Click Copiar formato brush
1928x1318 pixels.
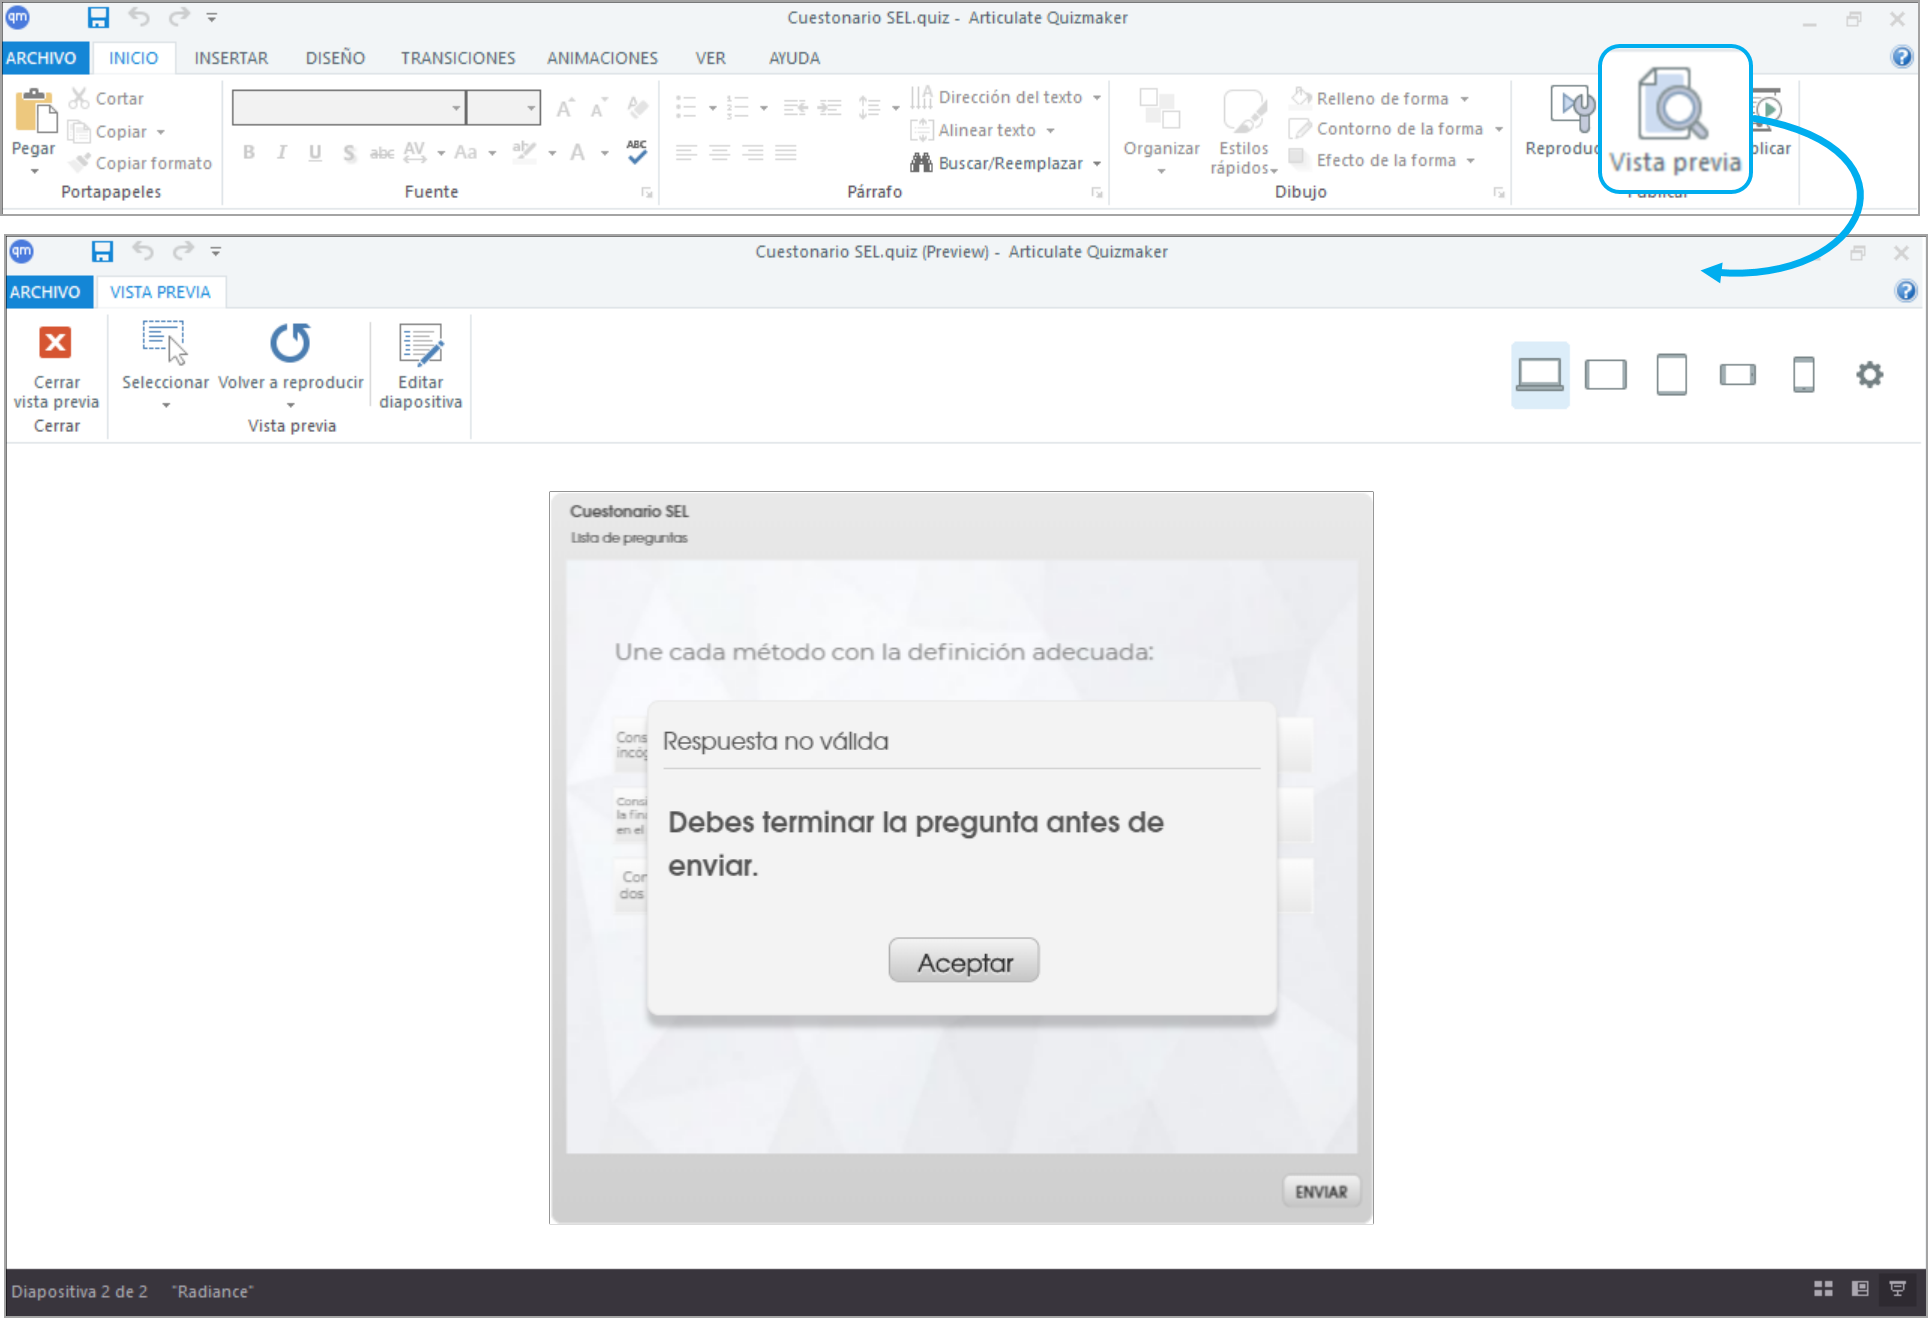coord(141,163)
